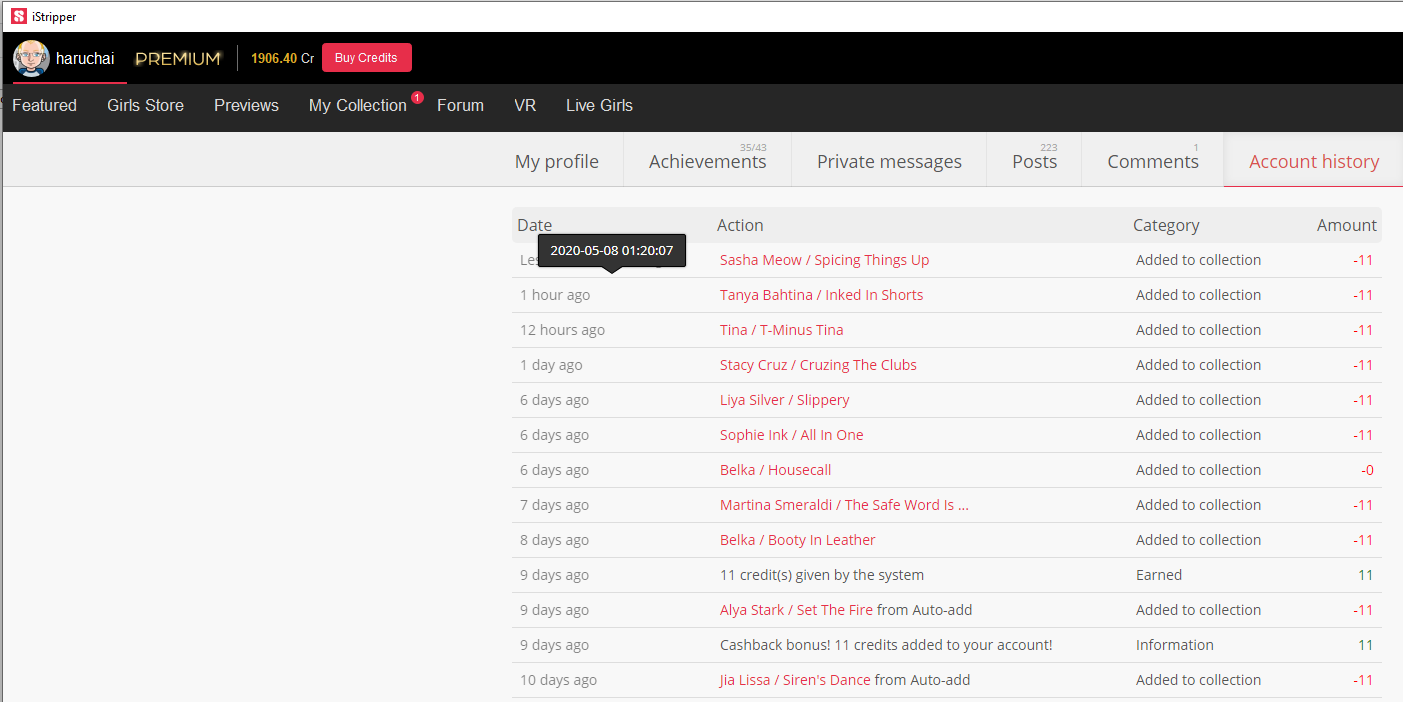Viewport: 1403px width, 702px height.
Task: Open Tanya Bahtina / Inked In Shorts link
Action: (x=821, y=295)
